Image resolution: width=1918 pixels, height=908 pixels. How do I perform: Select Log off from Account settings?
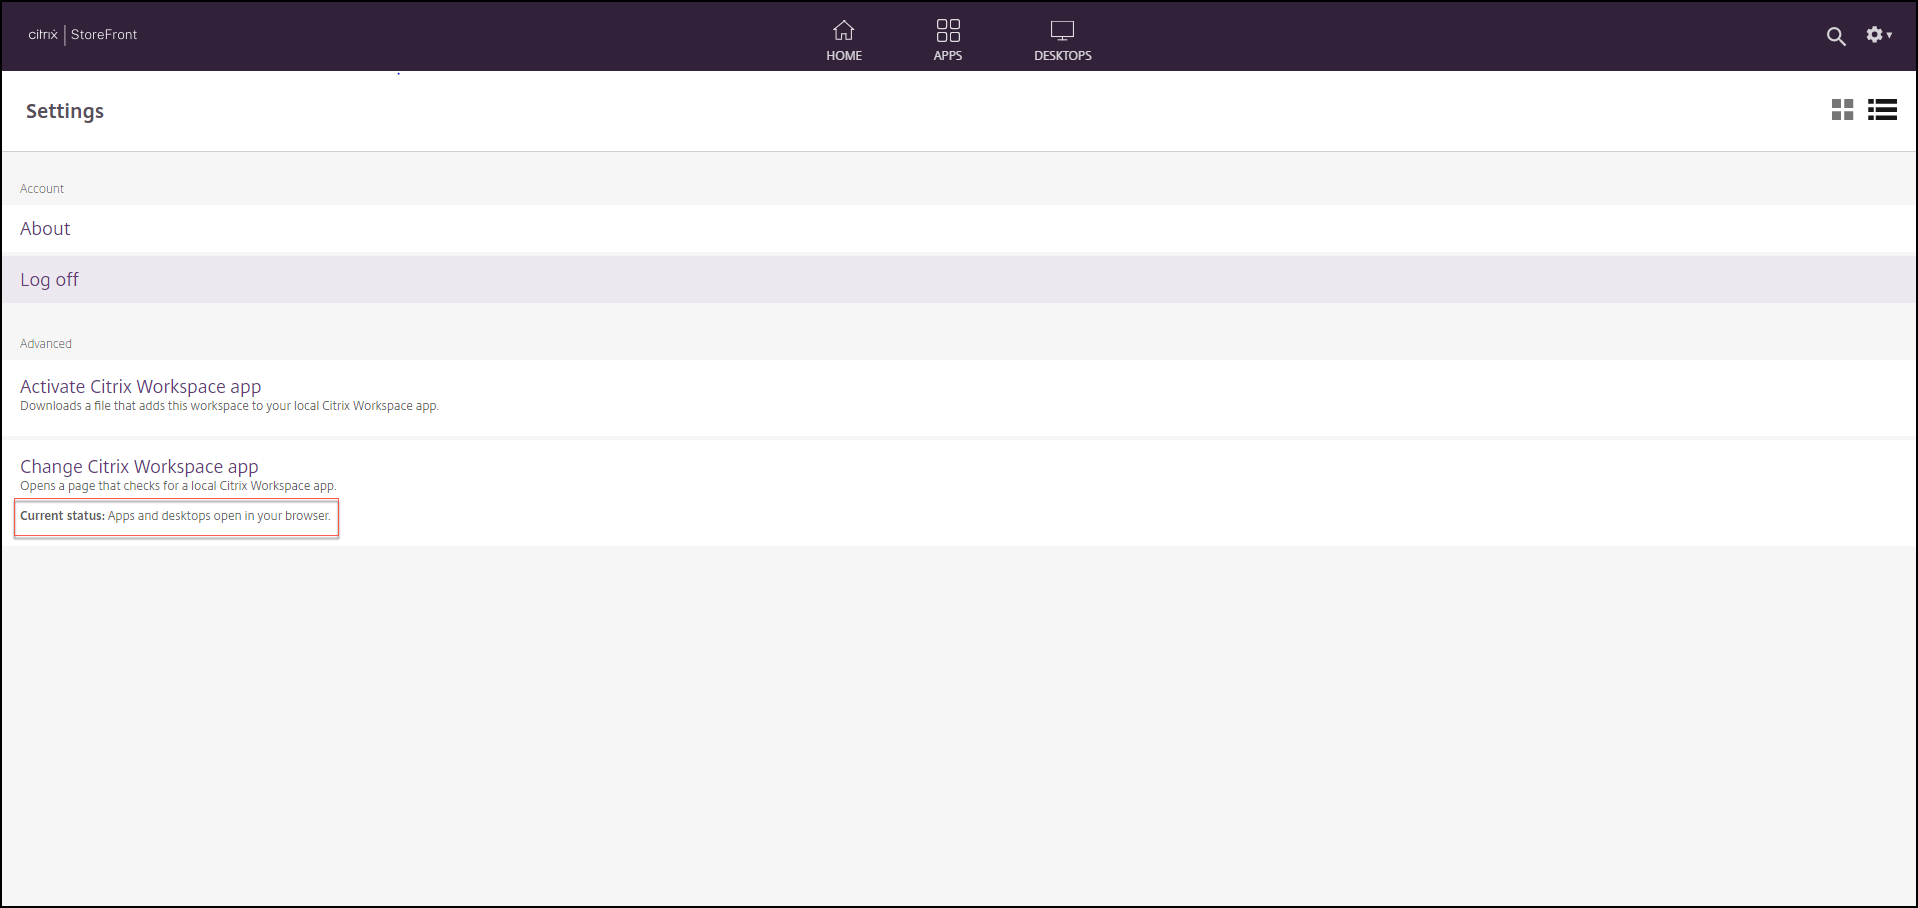959,280
